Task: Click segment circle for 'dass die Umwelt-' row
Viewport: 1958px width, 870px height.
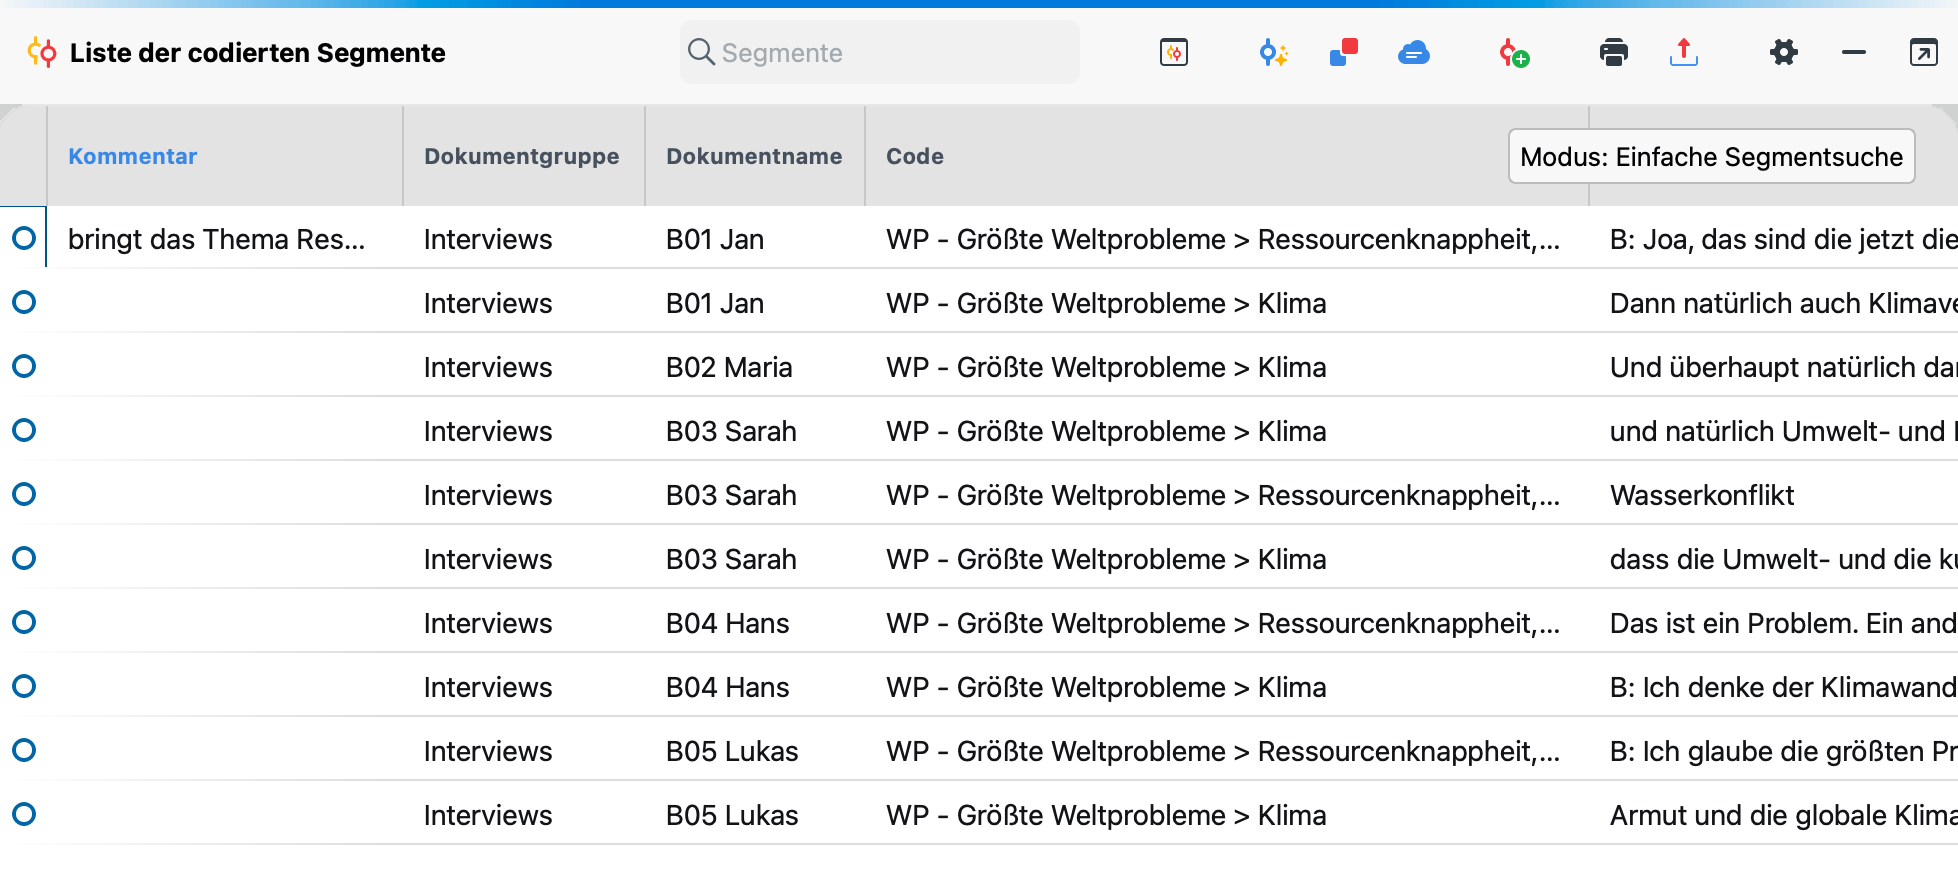Action: tap(24, 558)
